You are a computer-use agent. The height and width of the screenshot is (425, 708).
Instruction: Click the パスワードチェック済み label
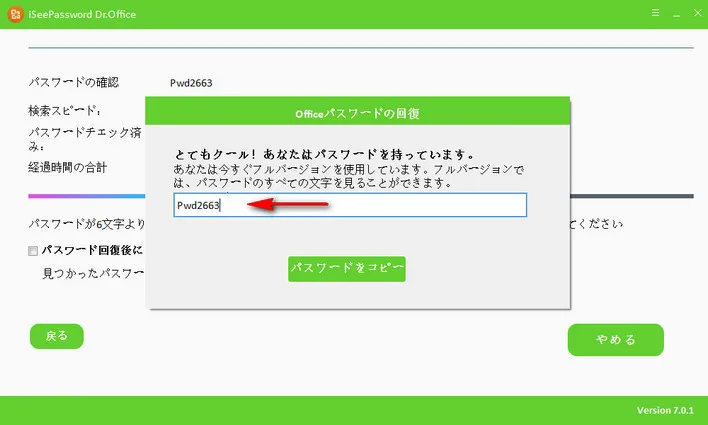[x=85, y=139]
